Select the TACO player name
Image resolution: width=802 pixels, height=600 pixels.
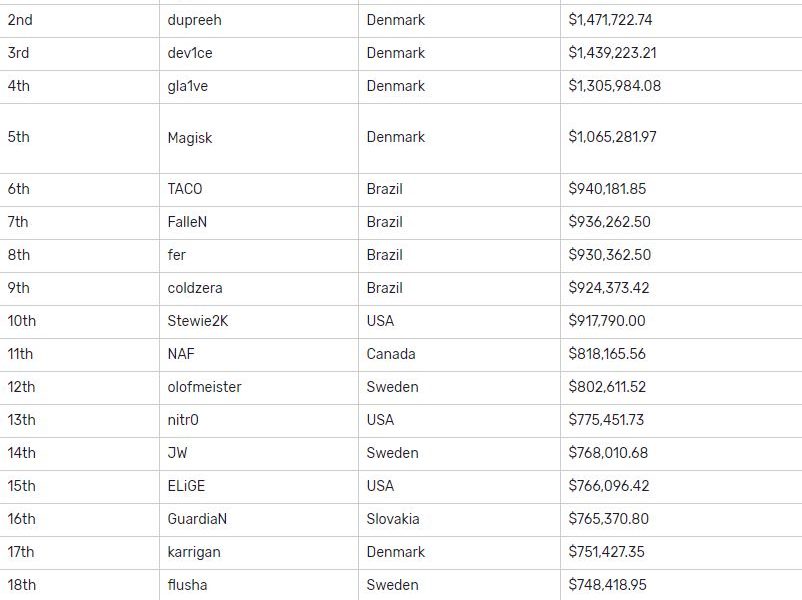pyautogui.click(x=185, y=189)
